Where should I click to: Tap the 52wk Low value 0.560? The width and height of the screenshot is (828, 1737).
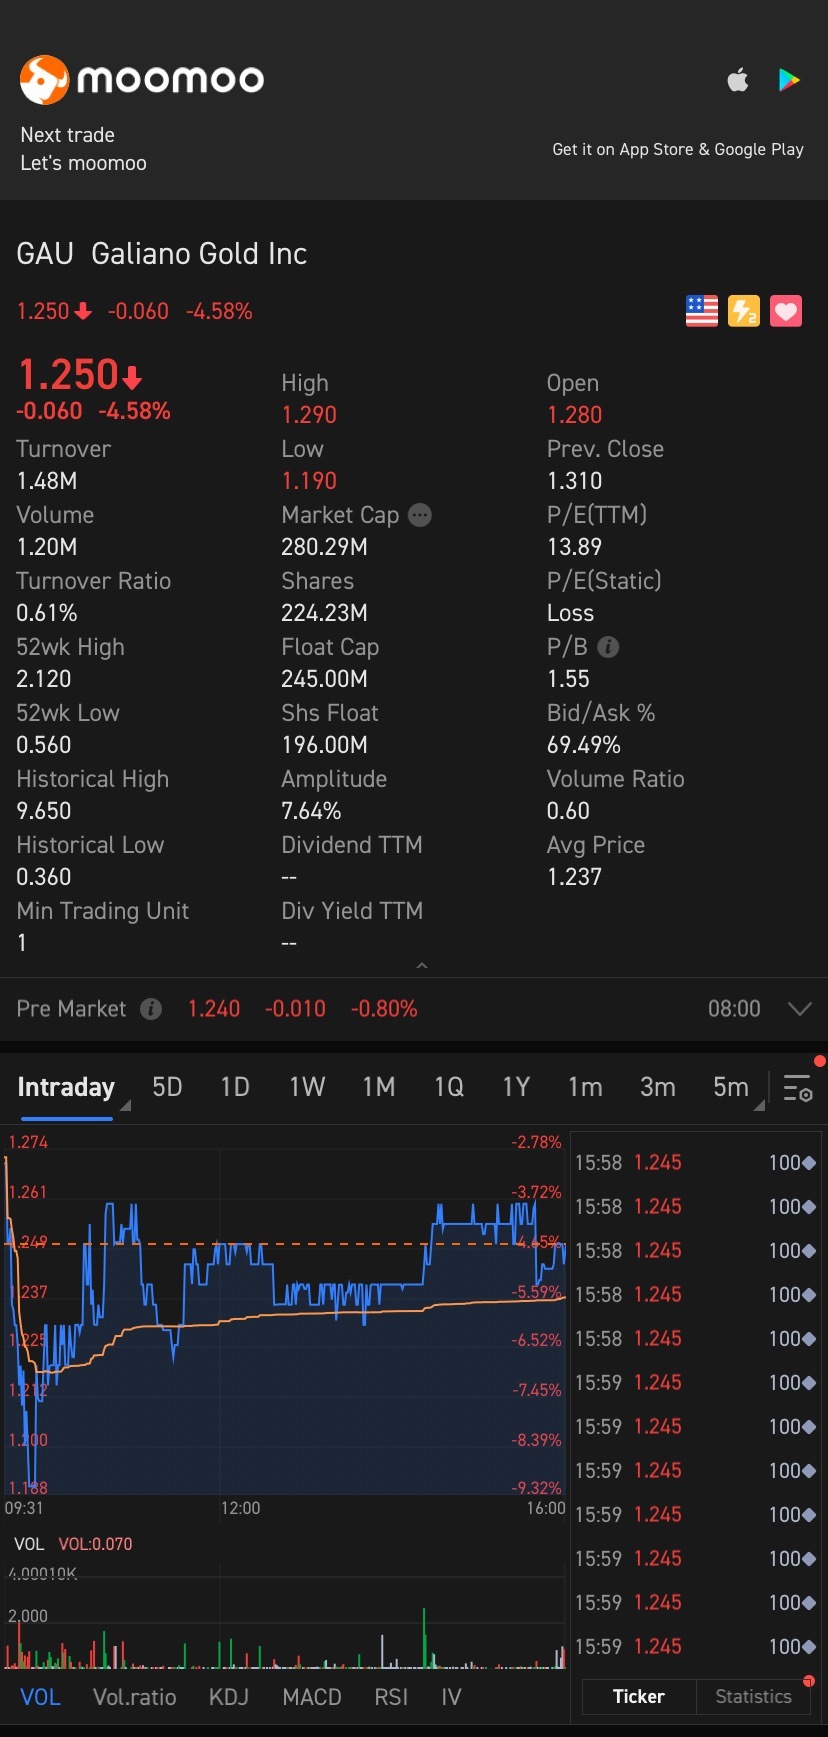click(44, 745)
